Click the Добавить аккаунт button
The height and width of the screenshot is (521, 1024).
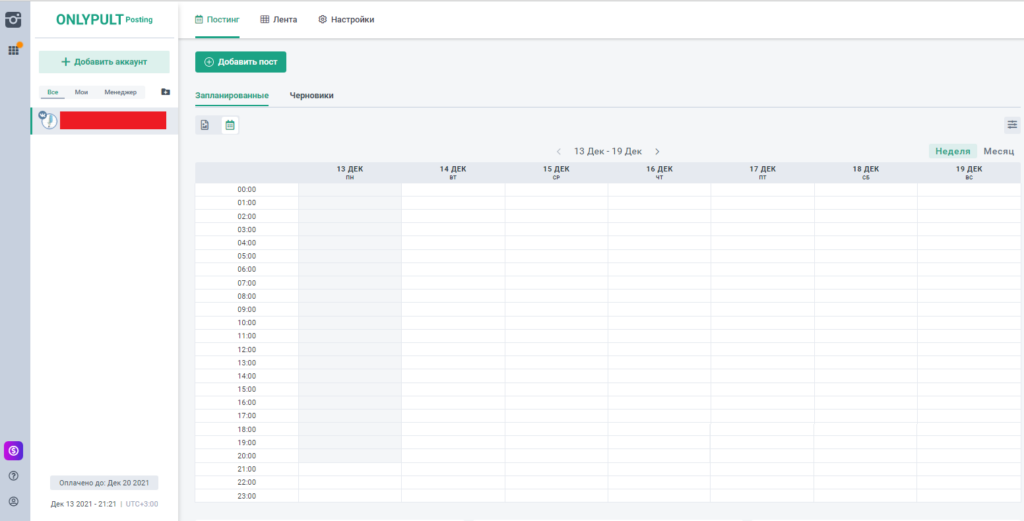[104, 62]
